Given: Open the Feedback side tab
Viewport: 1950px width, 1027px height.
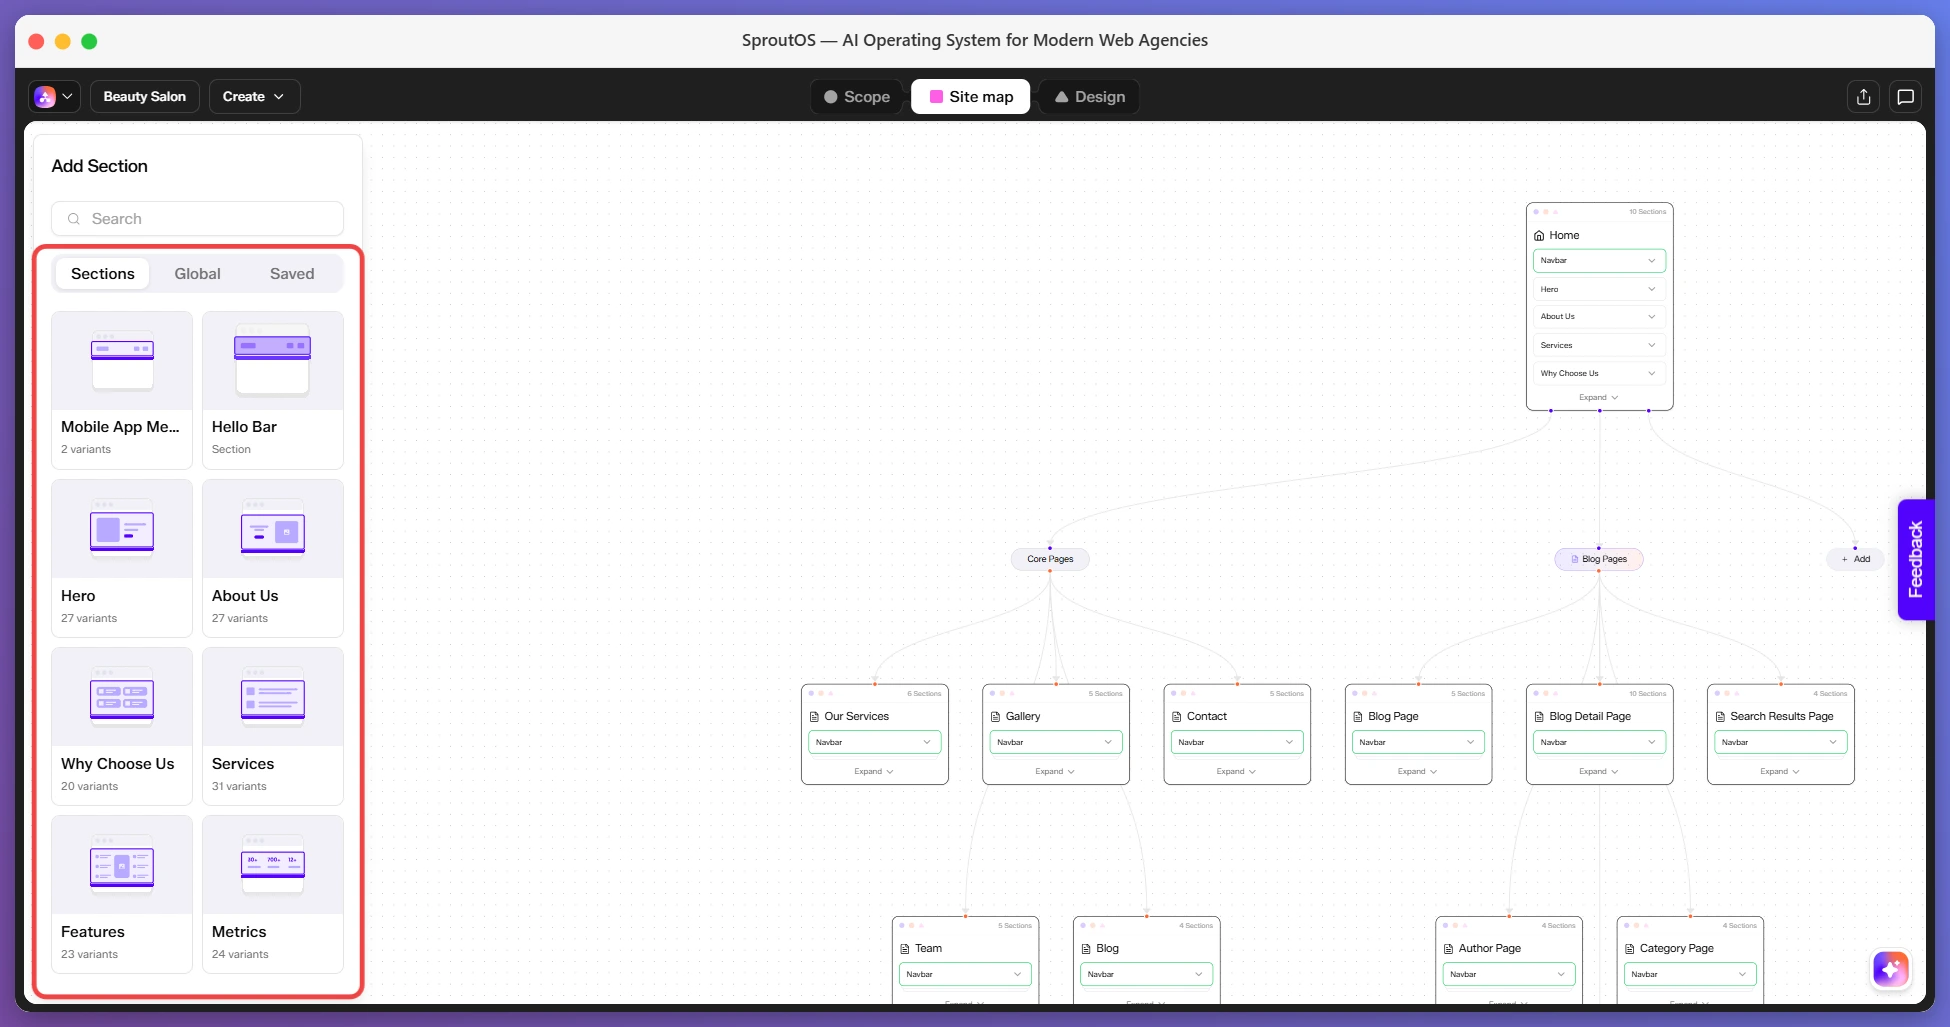Looking at the screenshot, I should pyautogui.click(x=1915, y=560).
